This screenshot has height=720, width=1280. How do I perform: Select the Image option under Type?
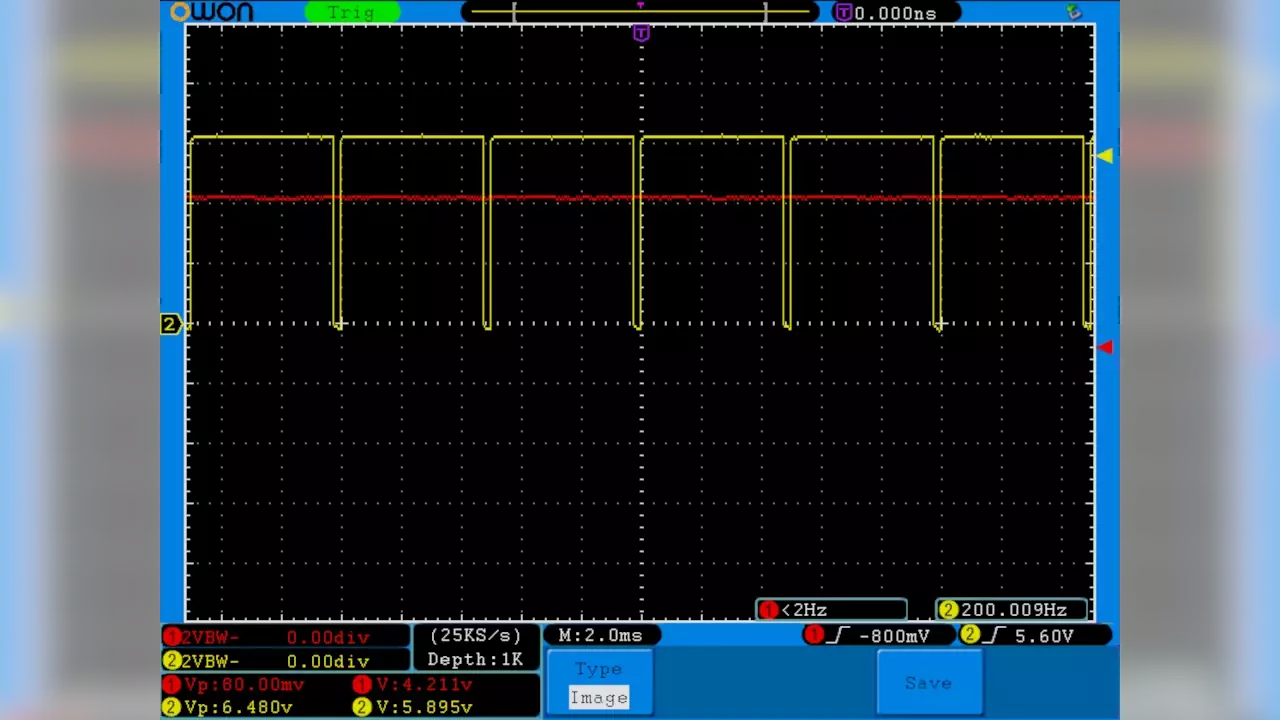click(598, 697)
